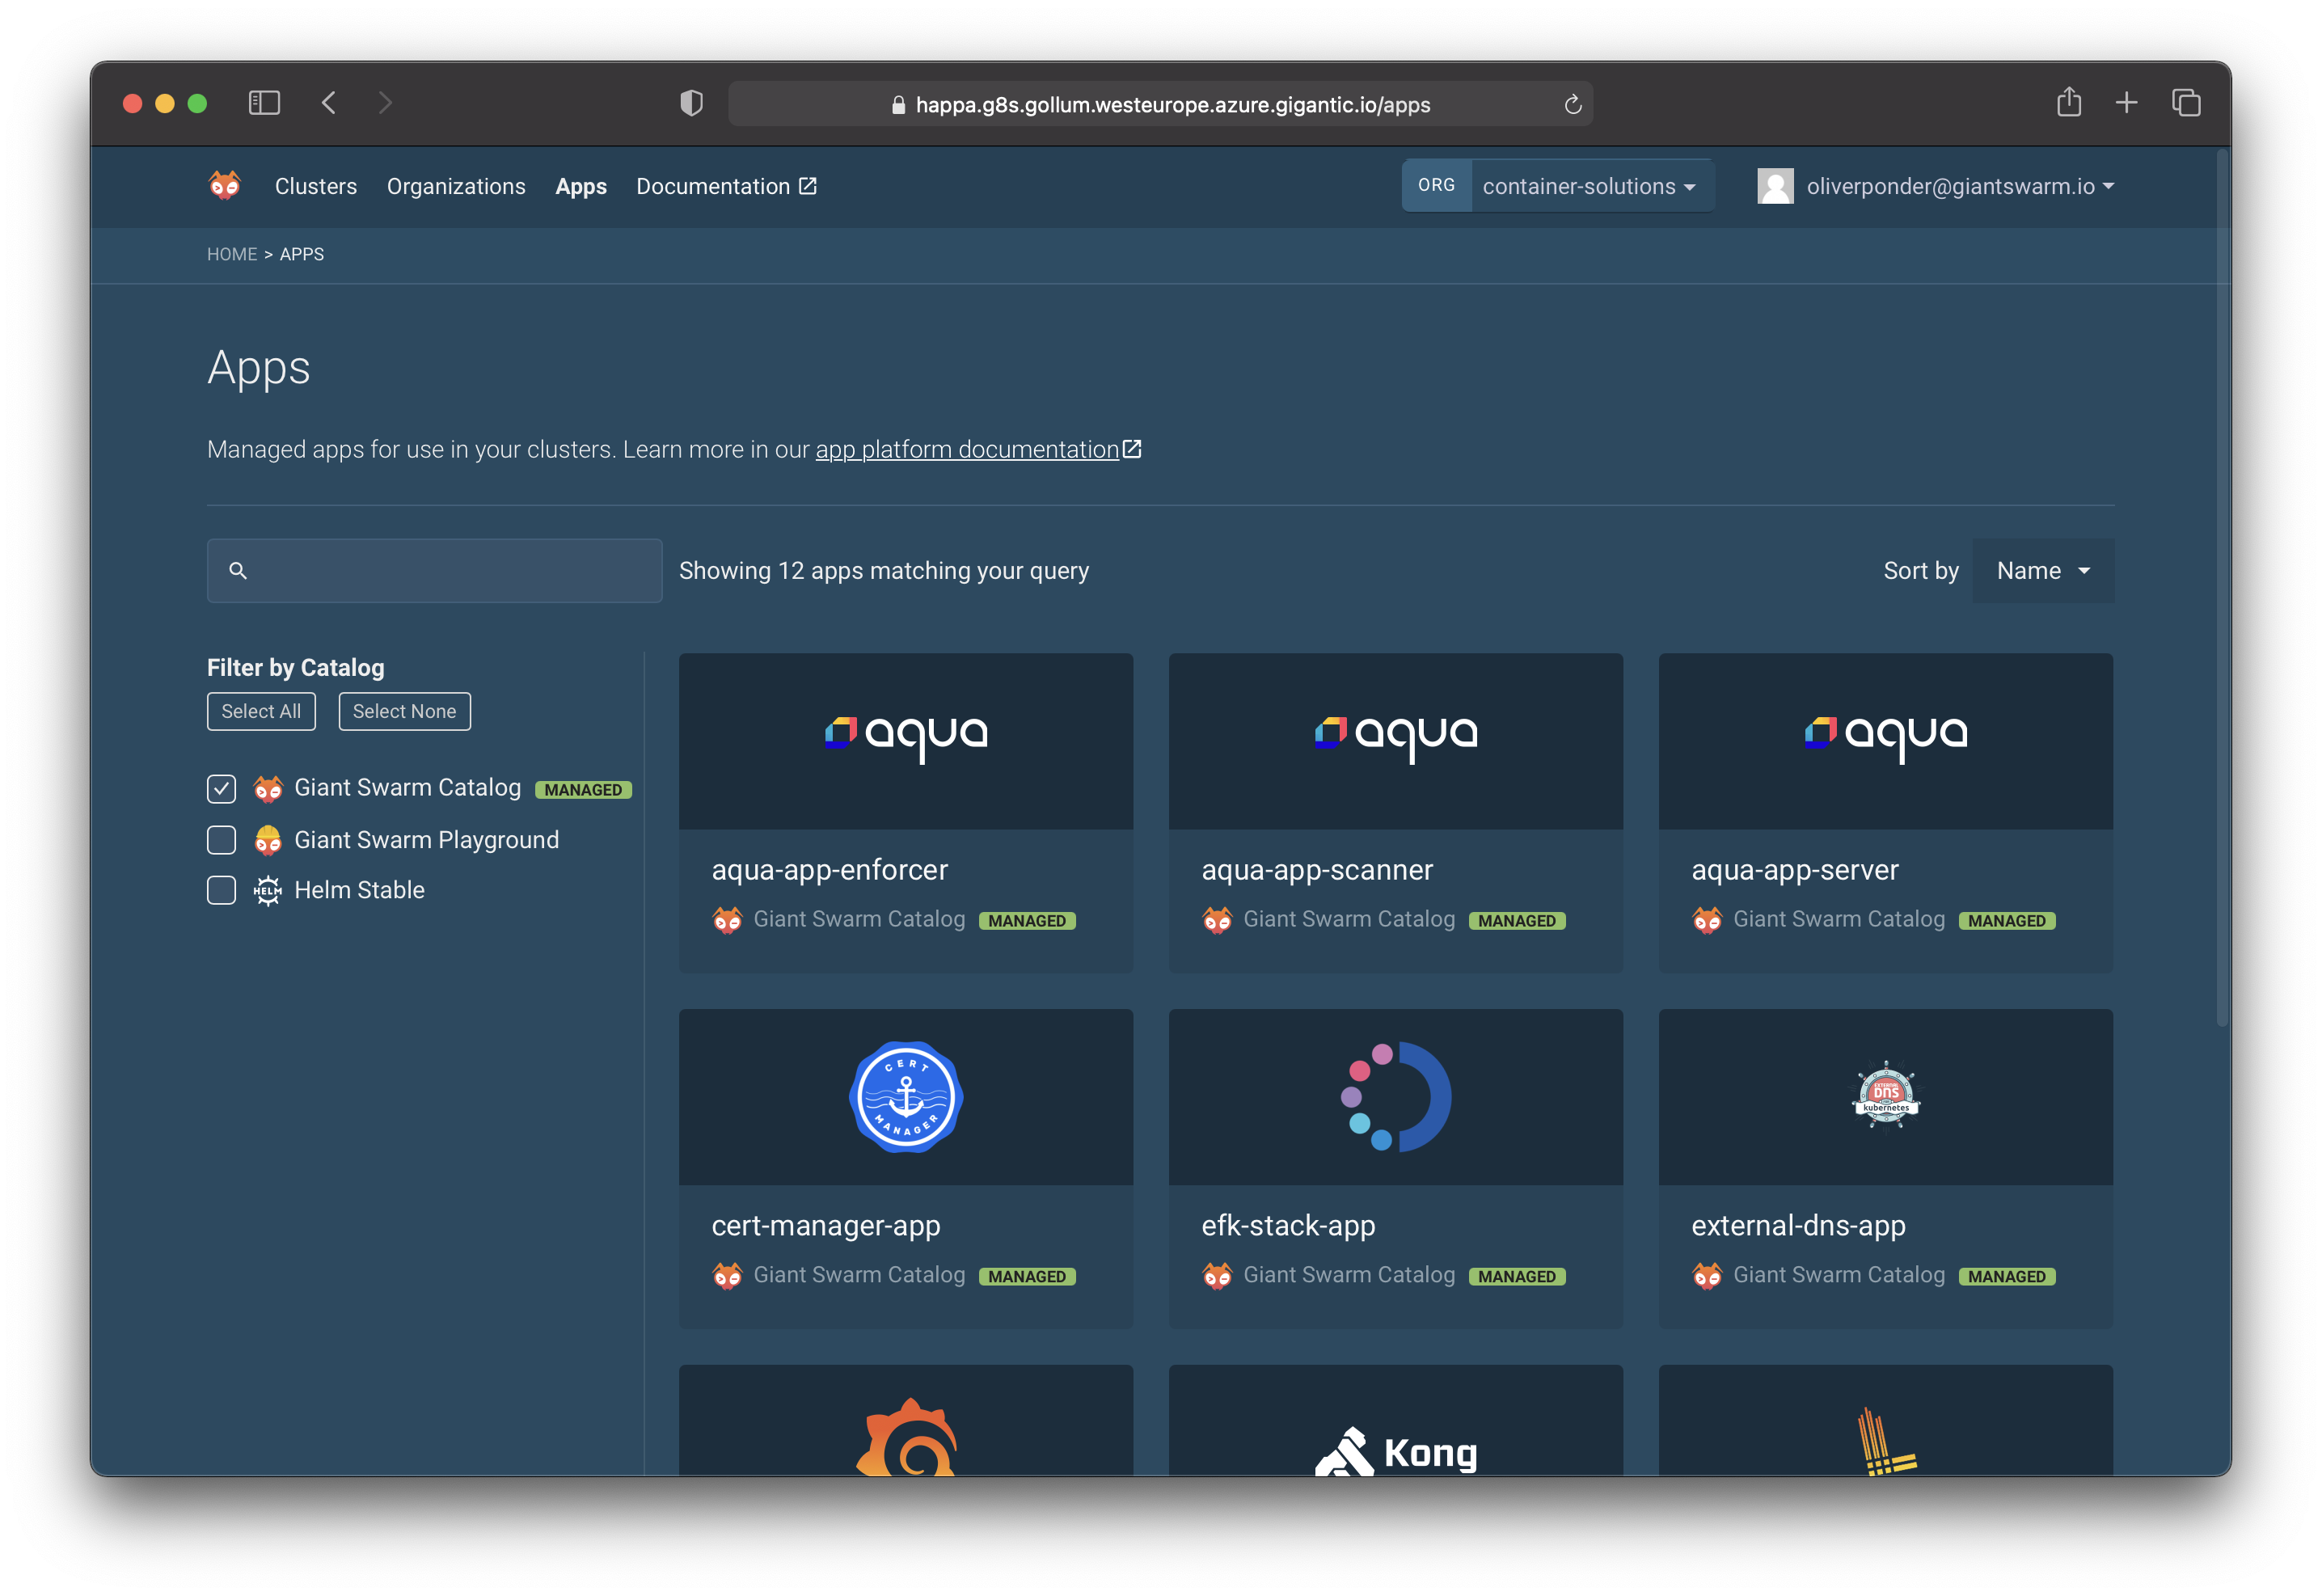This screenshot has height=1596, width=2322.
Task: Click the aqua-app-enforcer app icon
Action: 906,739
